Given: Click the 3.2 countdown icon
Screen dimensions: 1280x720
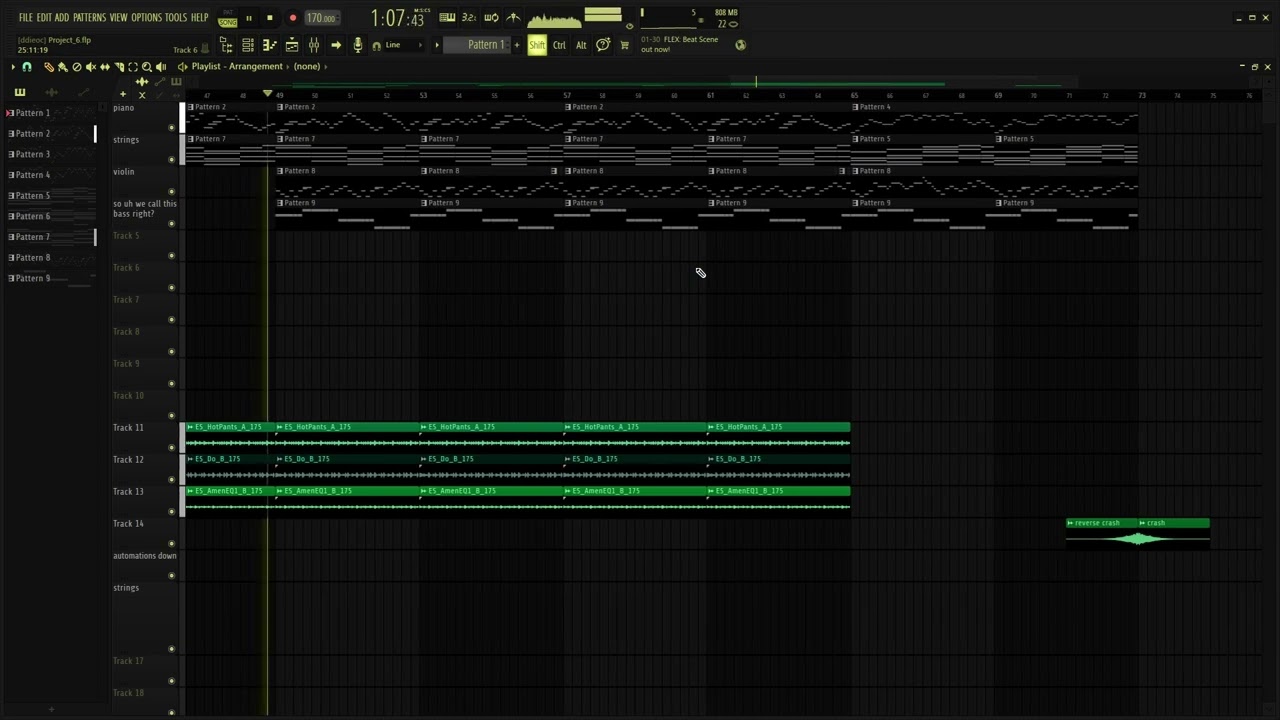Looking at the screenshot, I should tap(469, 18).
